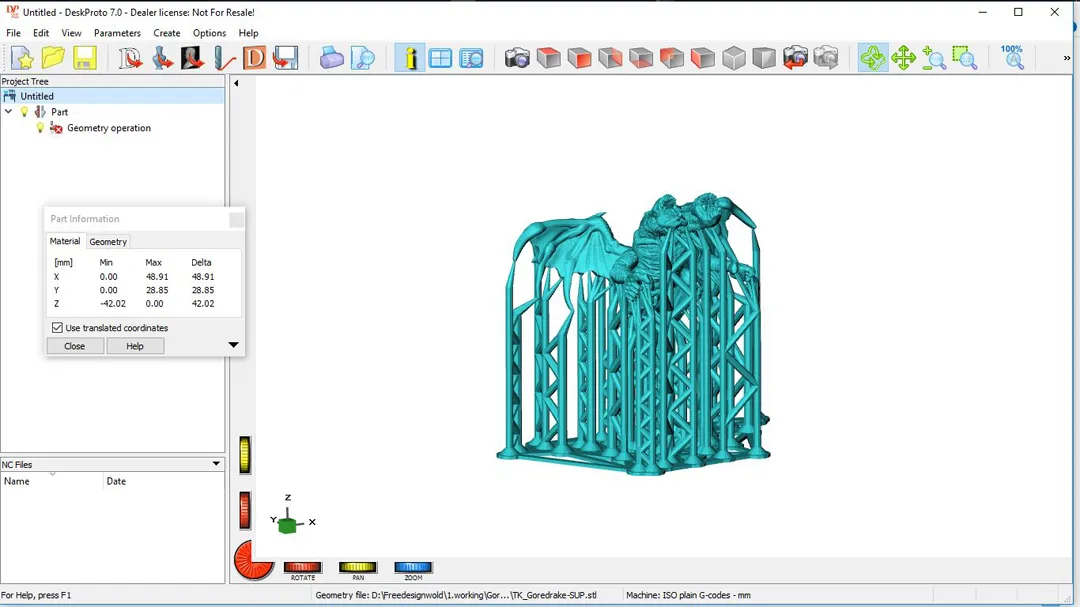Switch to the Geometry tab
This screenshot has width=1080, height=607.
point(108,242)
